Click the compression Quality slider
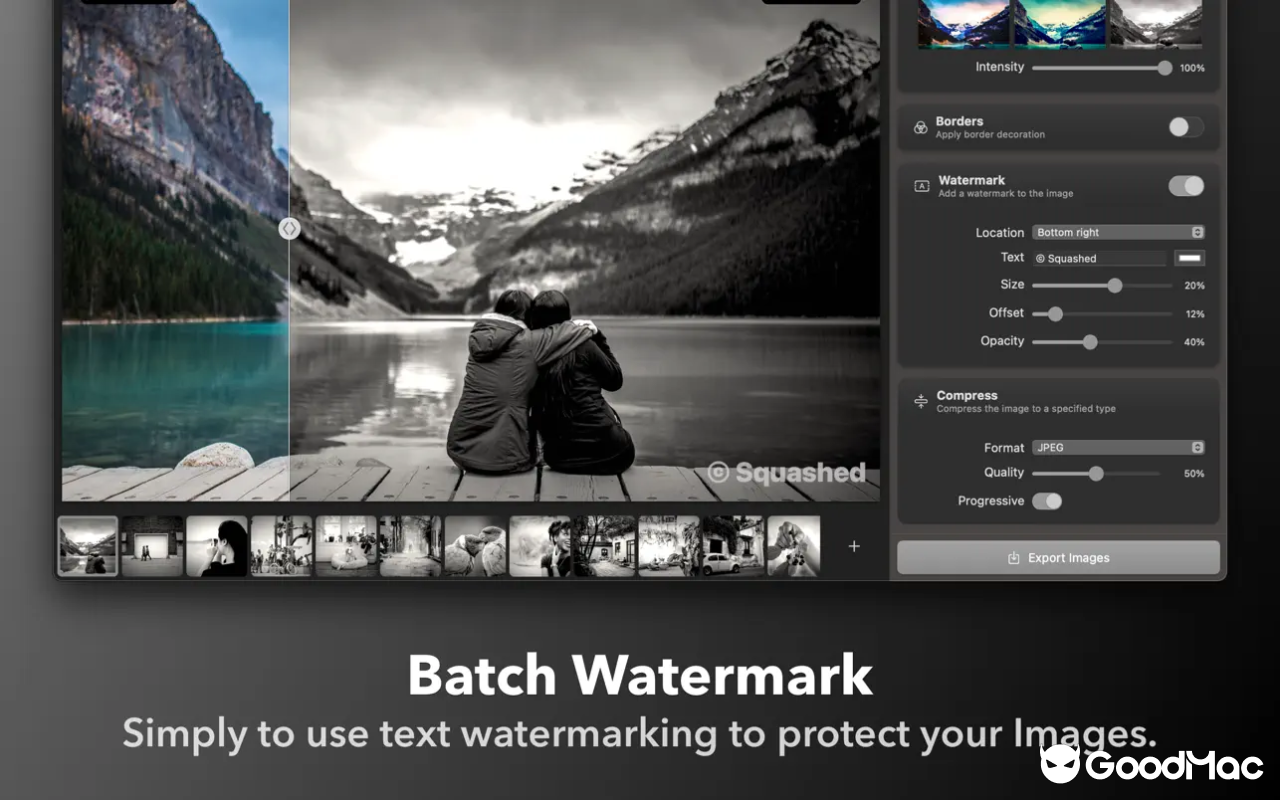 (1096, 473)
